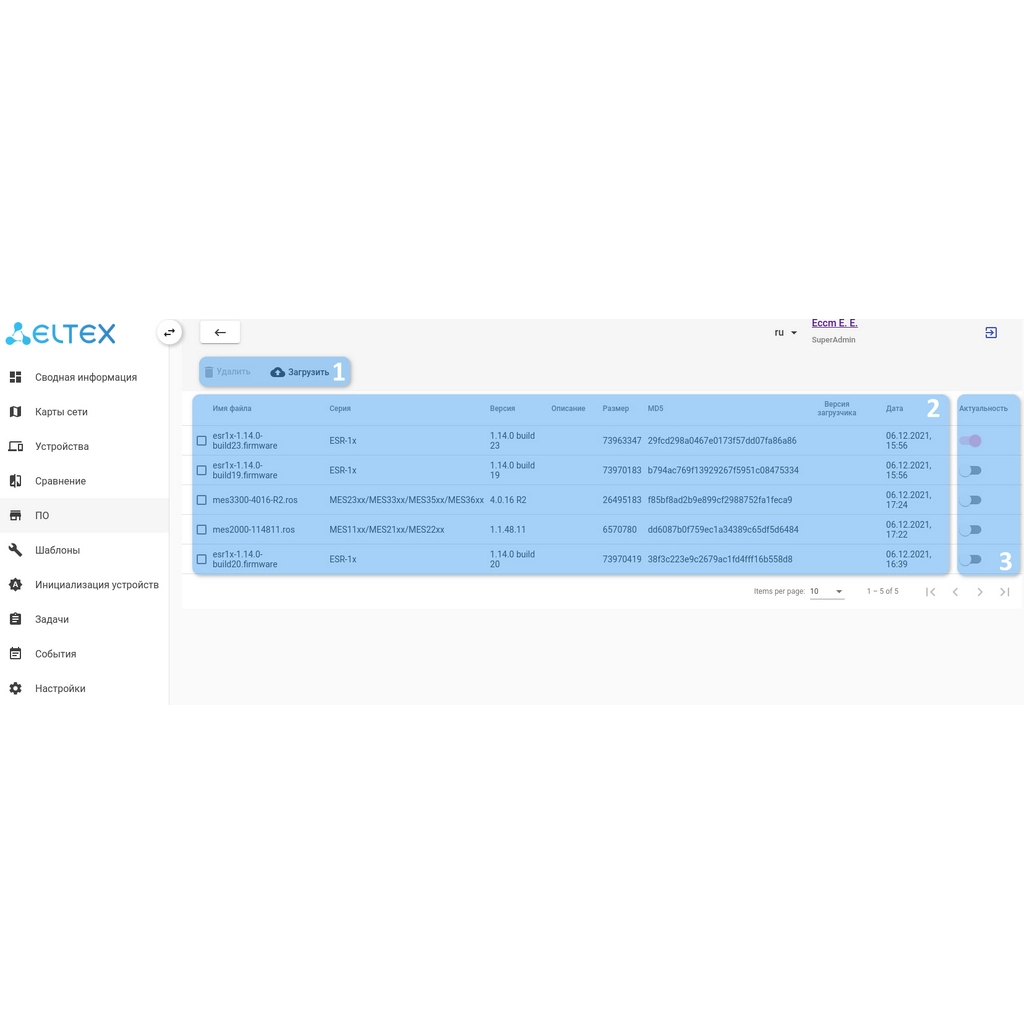This screenshot has height=1024, width=1024.
Task: Select the ПО menu item
Action: 84,515
